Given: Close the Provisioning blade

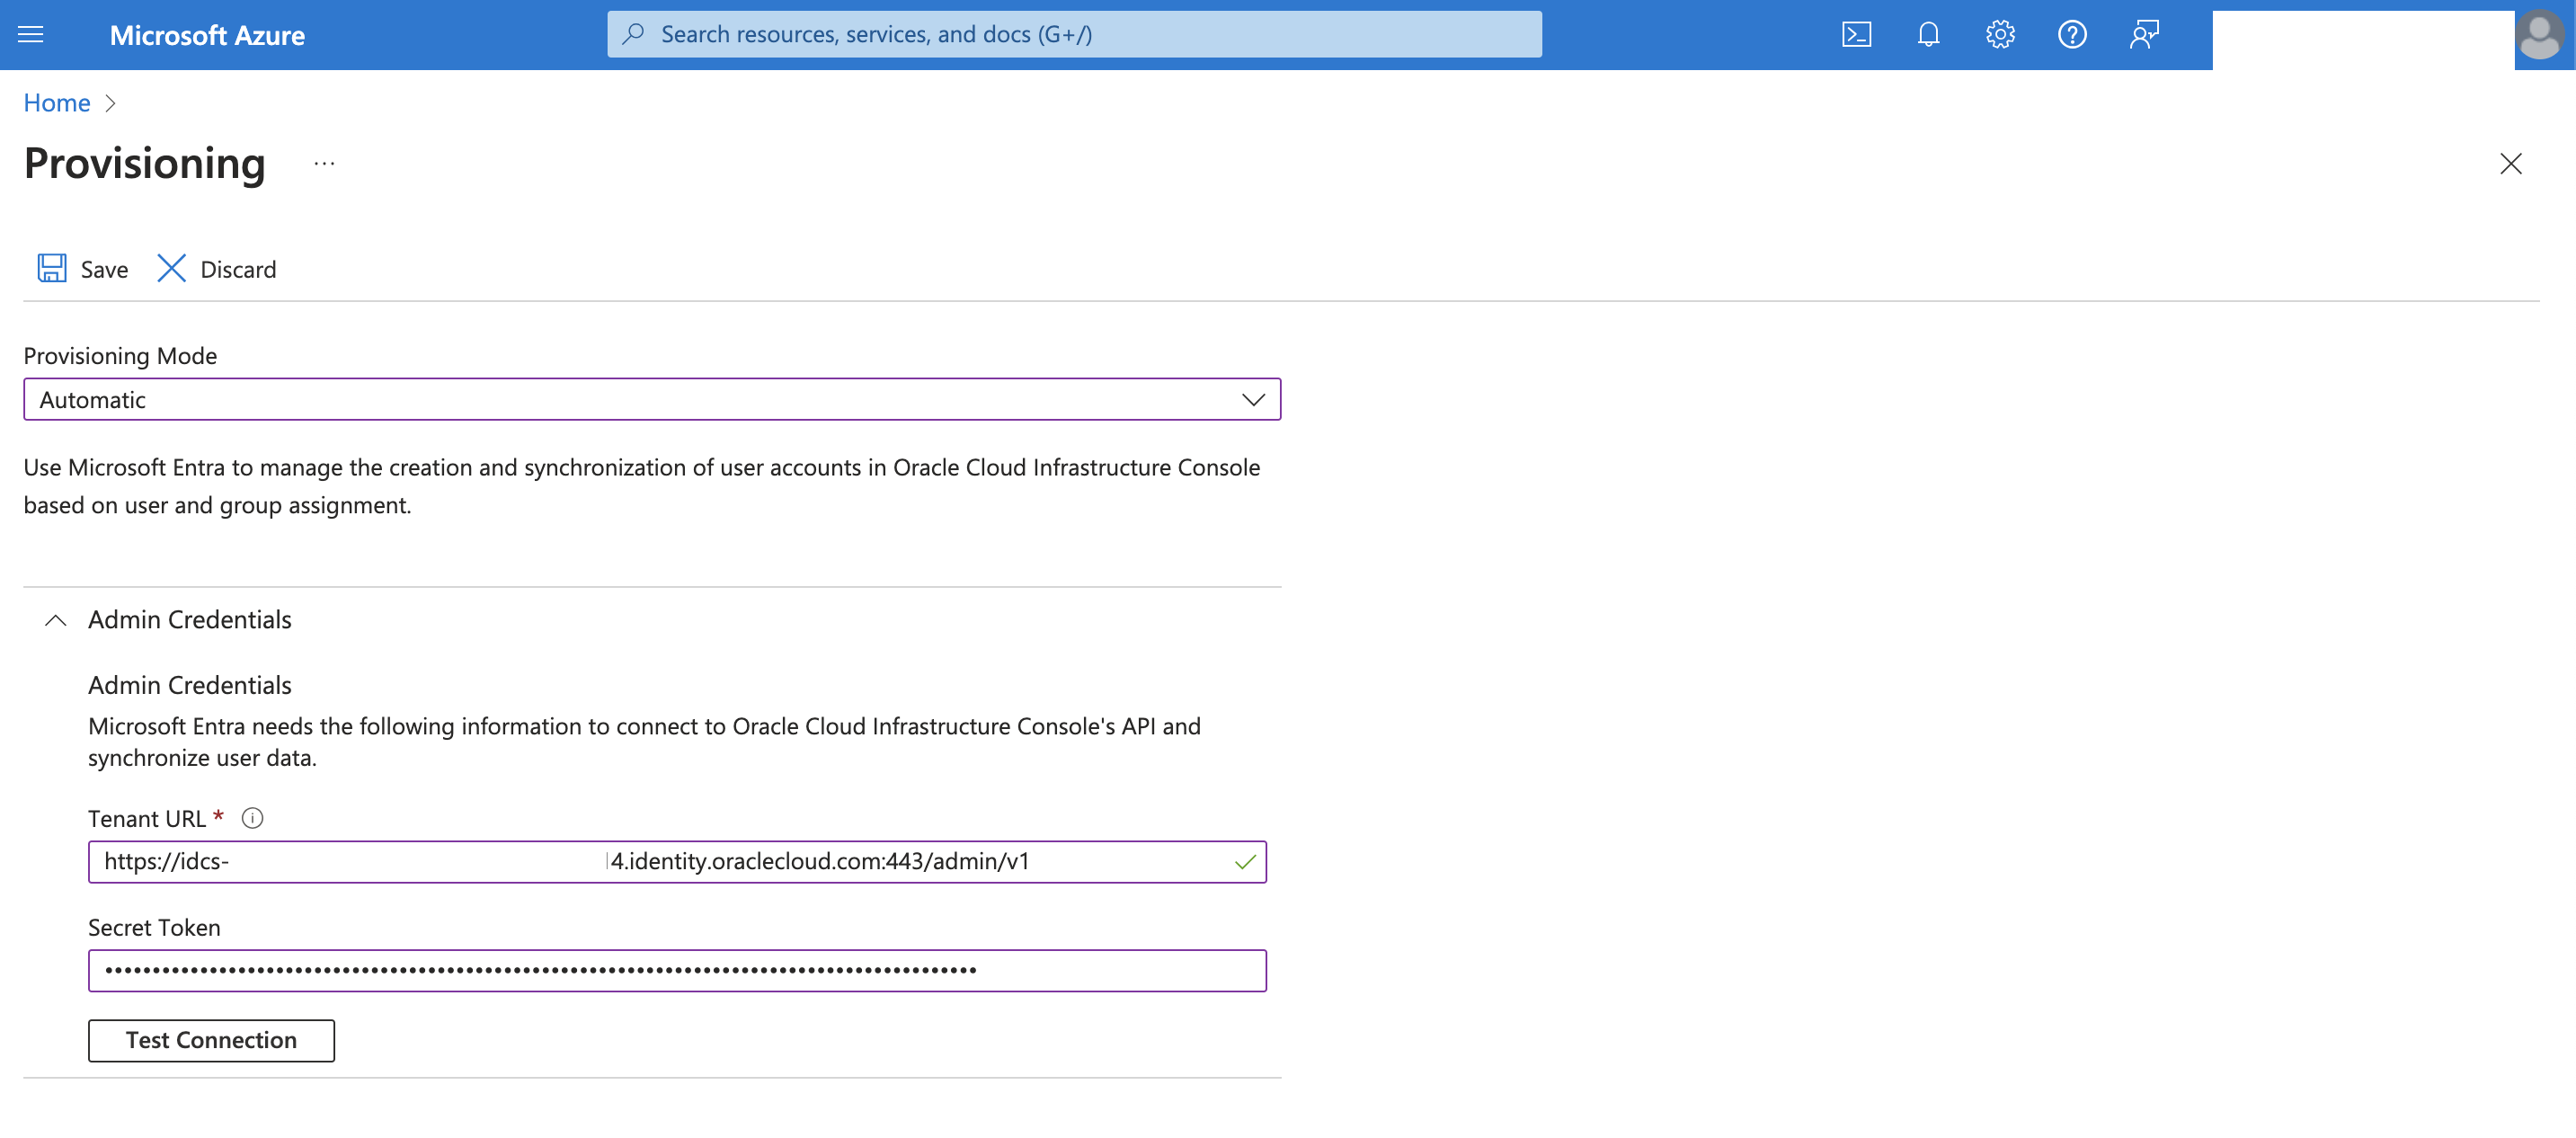Looking at the screenshot, I should coord(2510,164).
